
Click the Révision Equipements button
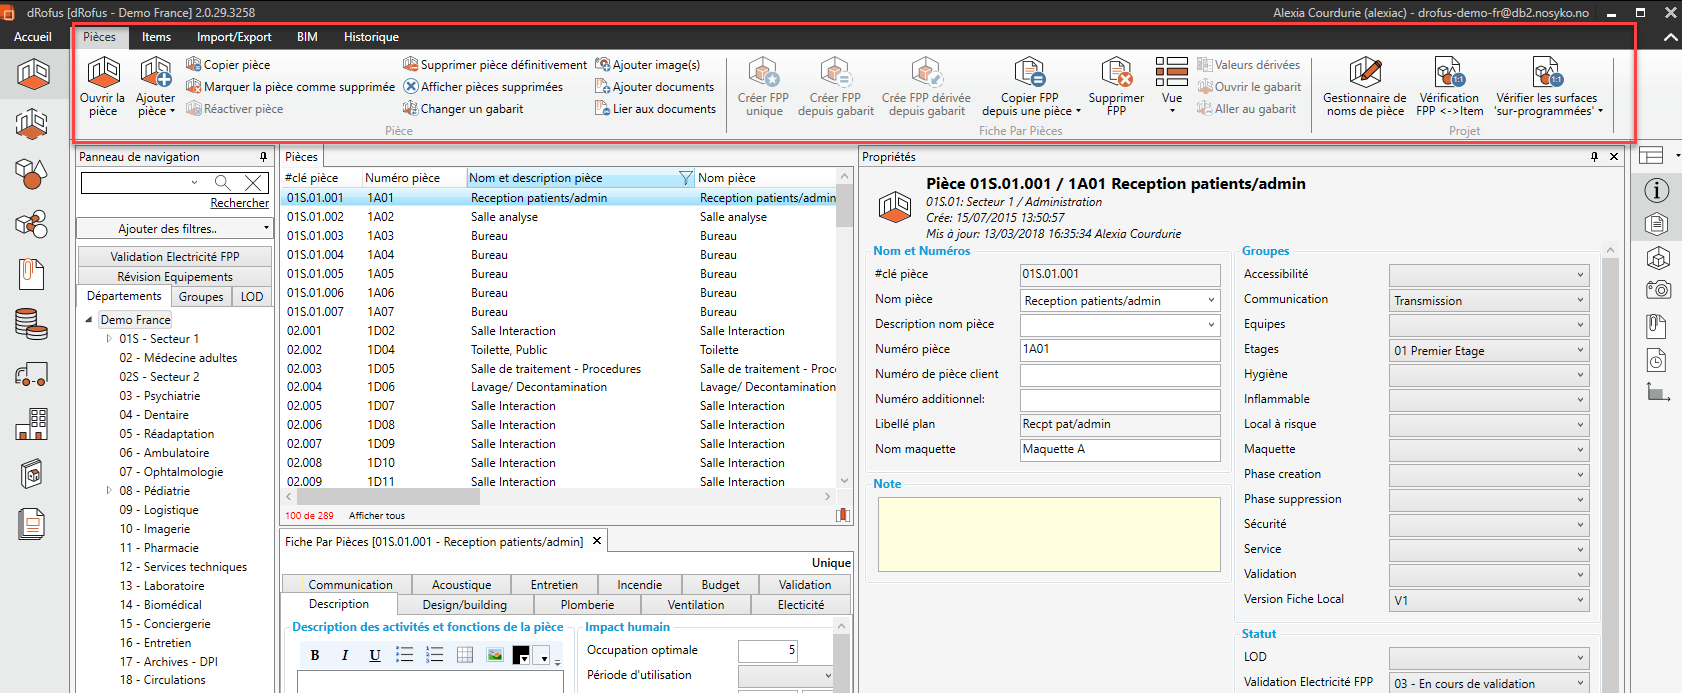click(x=174, y=277)
